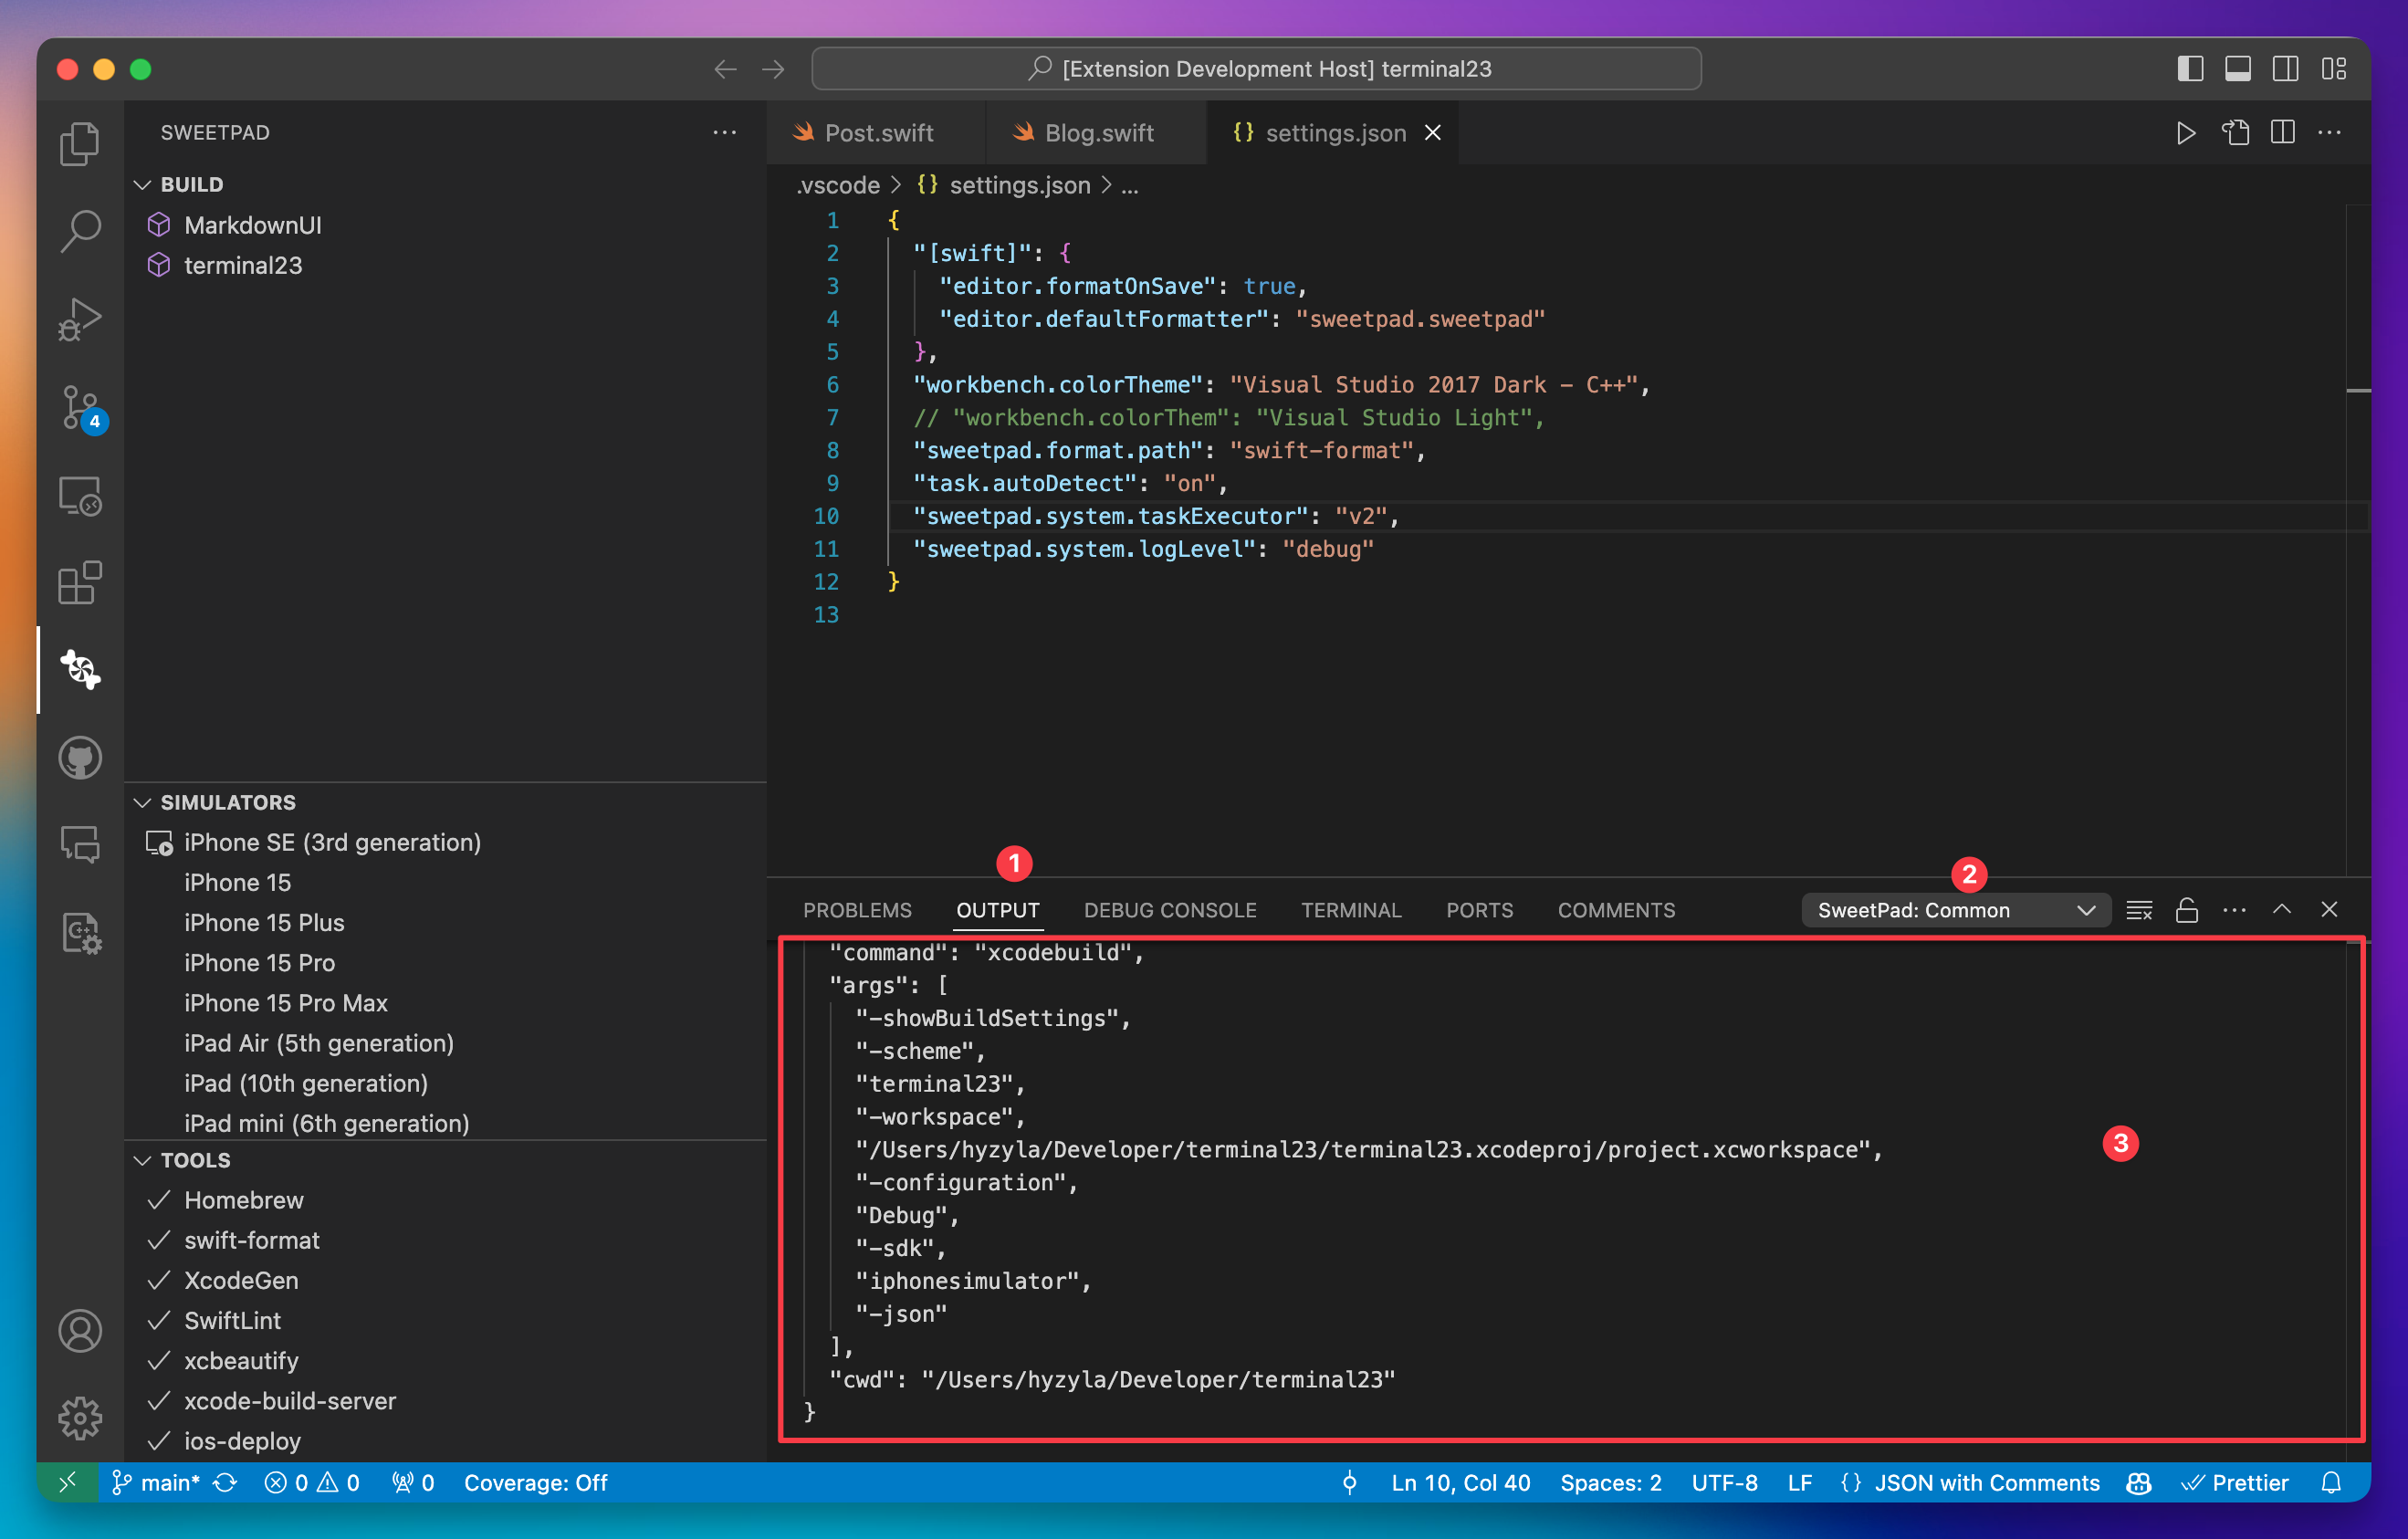Toggle the bottom panel visibility
Image resolution: width=2408 pixels, height=1539 pixels.
tap(2238, 69)
